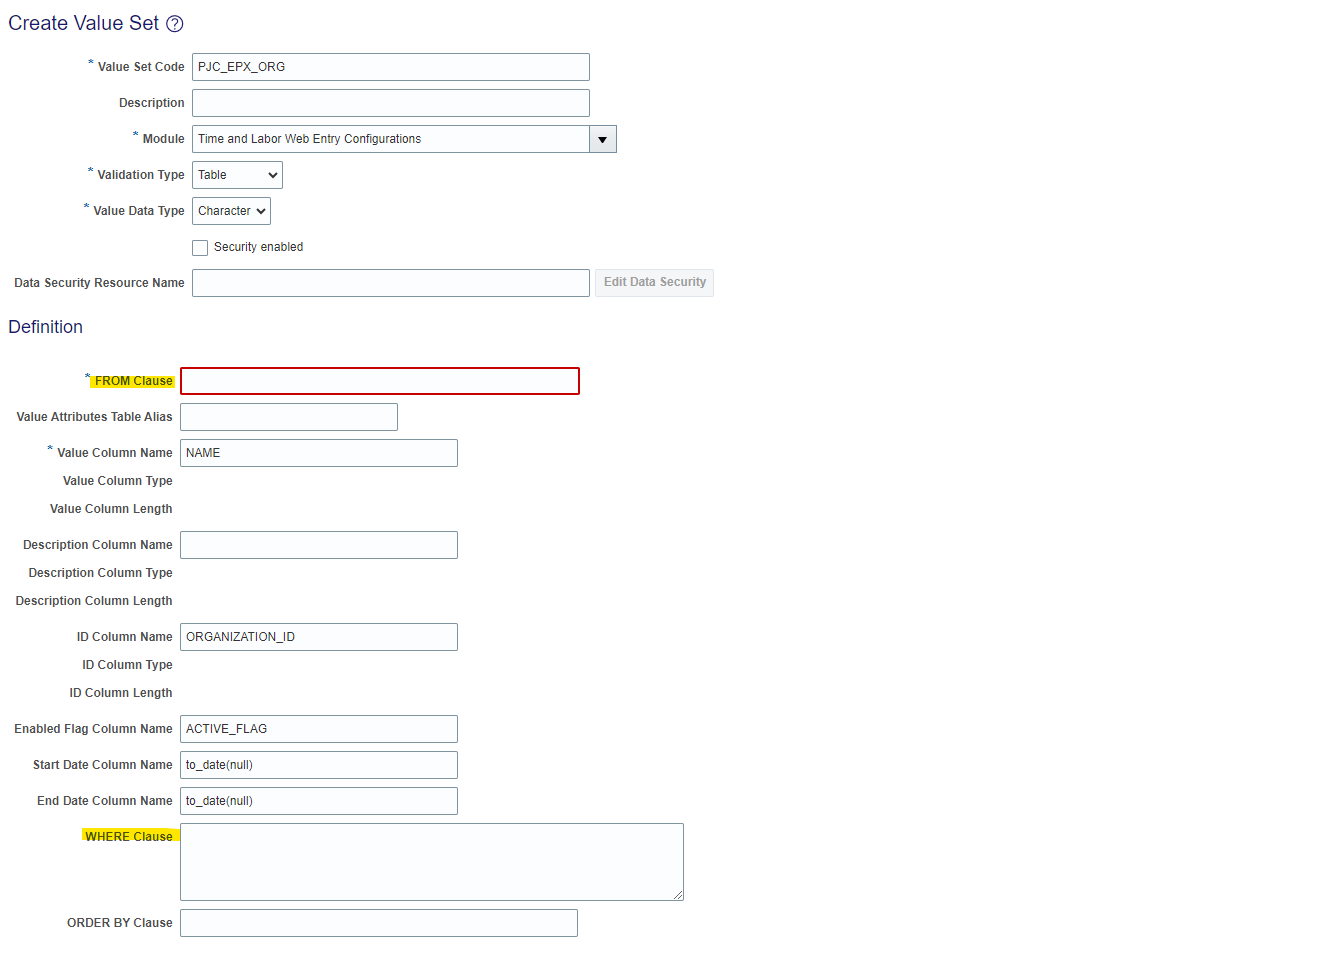Click the Enabled Flag Column Name field with ACTIVE_FLAG
1328x955 pixels.
click(318, 728)
